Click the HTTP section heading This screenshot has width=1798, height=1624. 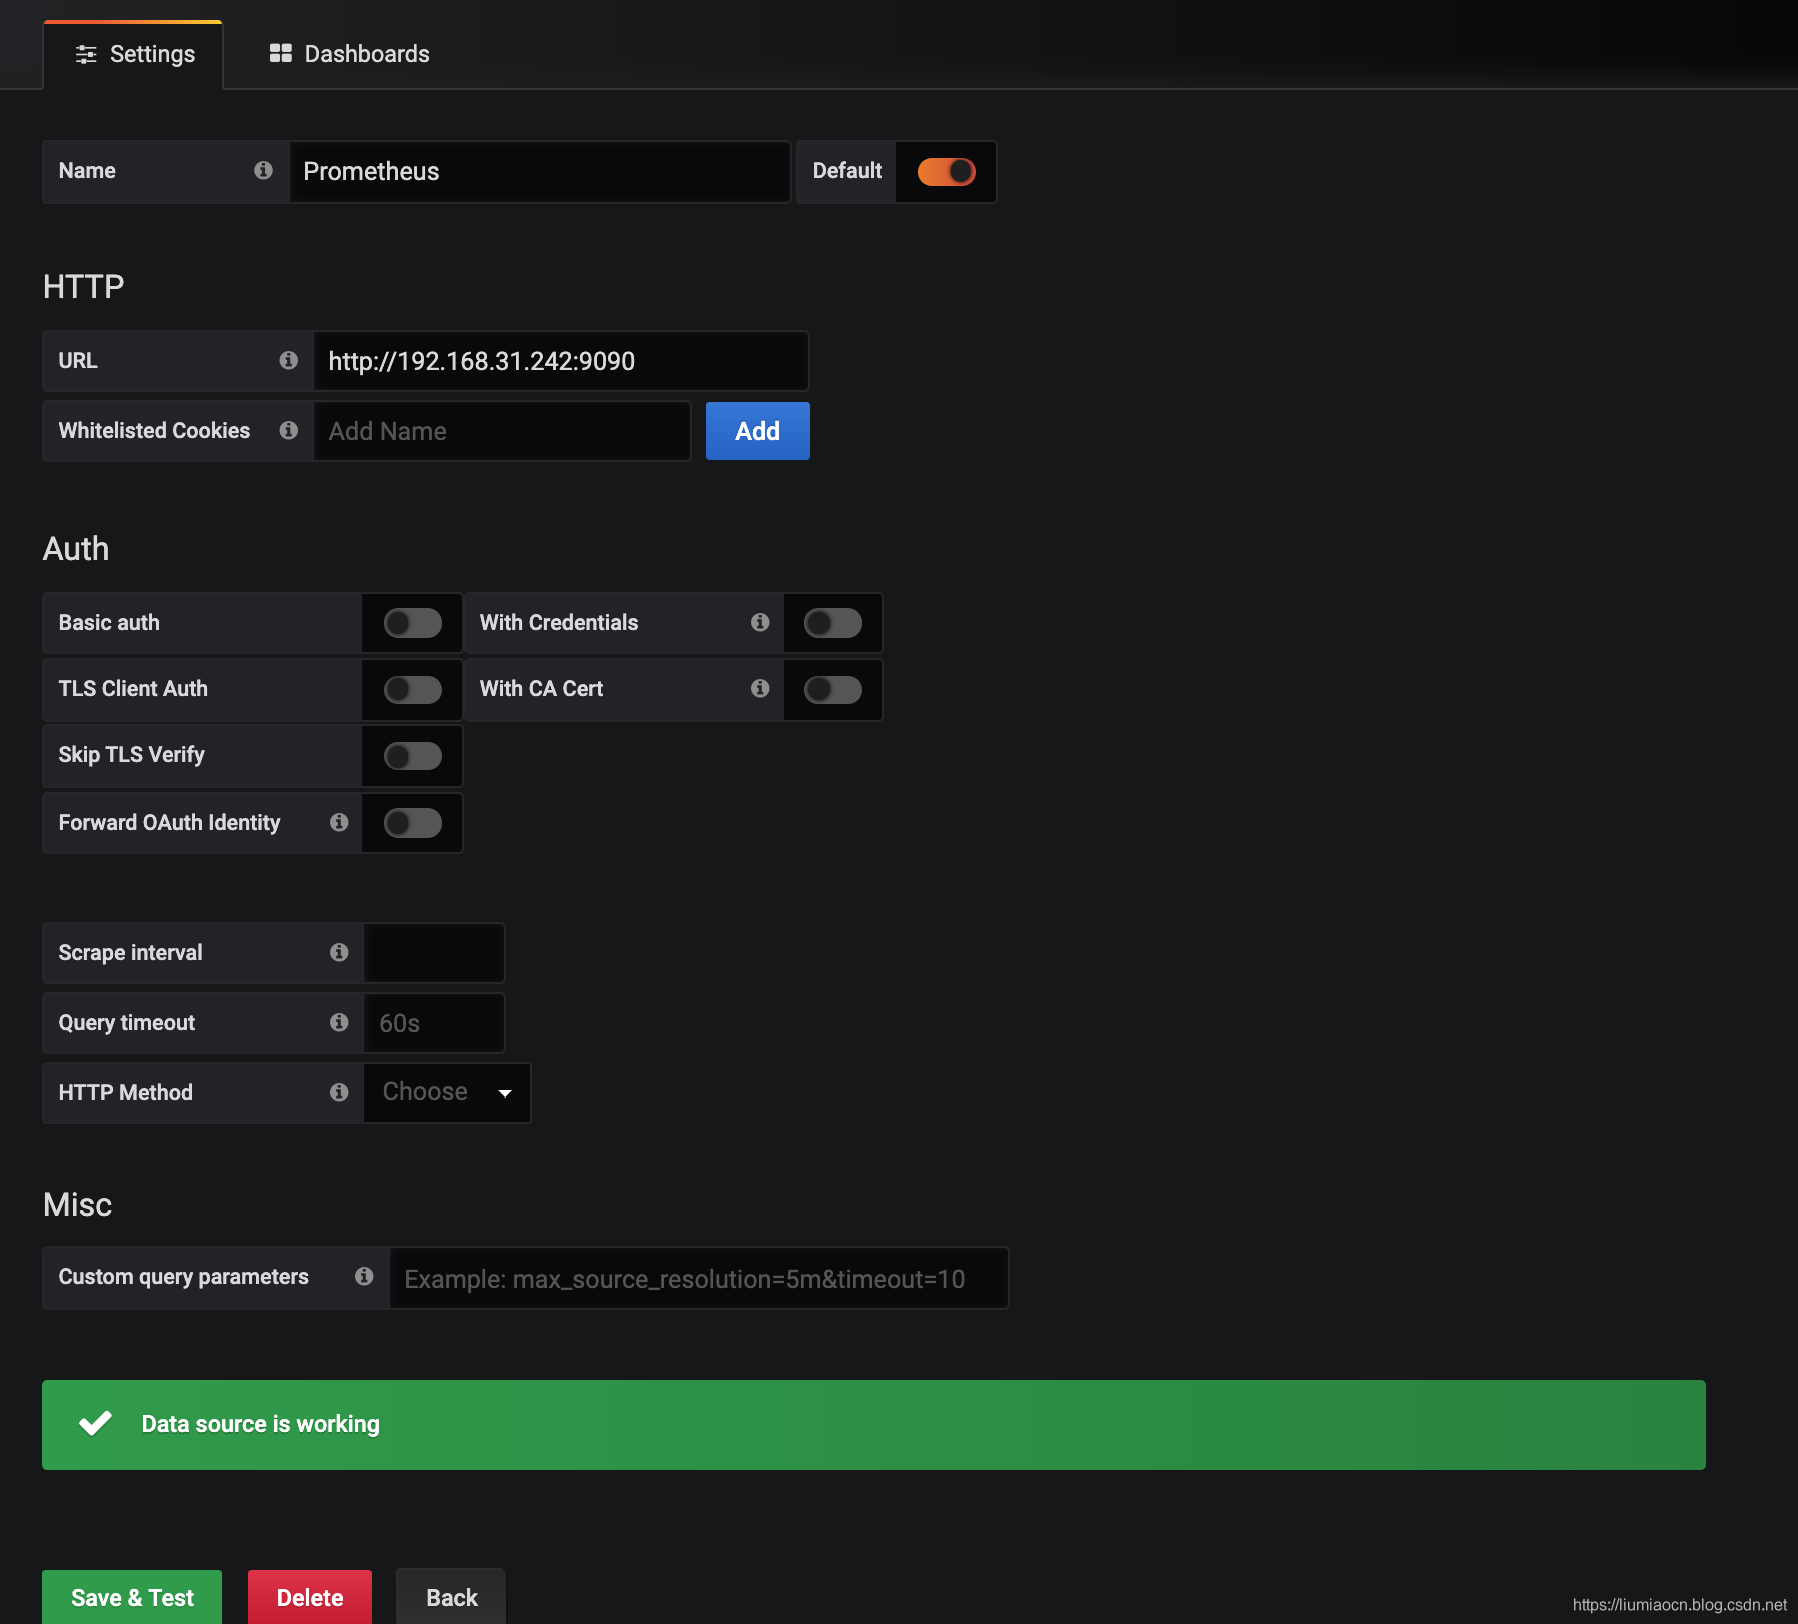pyautogui.click(x=83, y=287)
